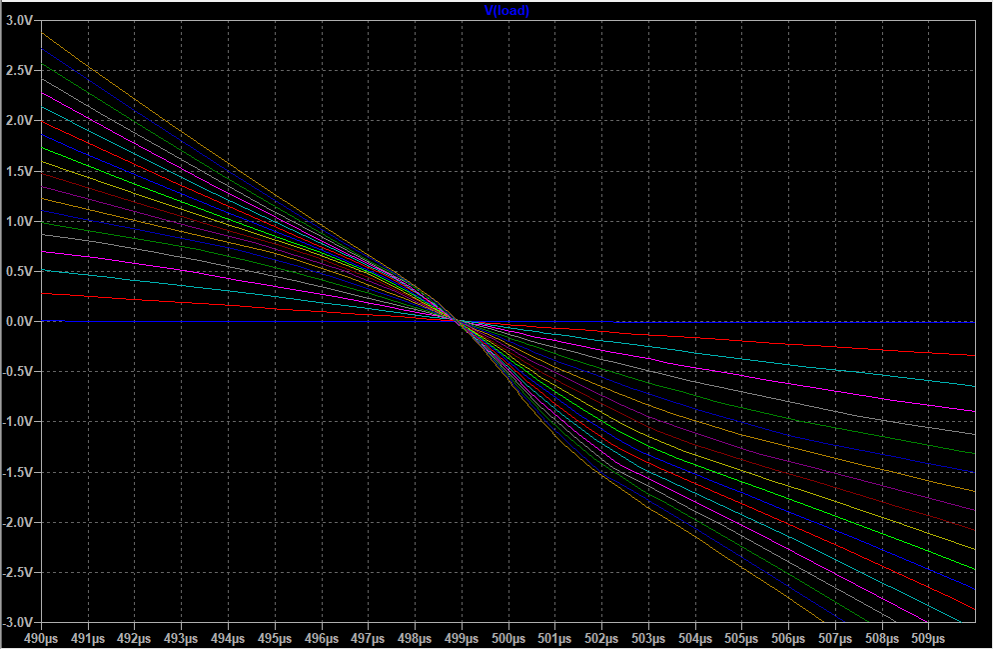Click the 500µs time axis label
The height and width of the screenshot is (650, 994).
tap(508, 639)
